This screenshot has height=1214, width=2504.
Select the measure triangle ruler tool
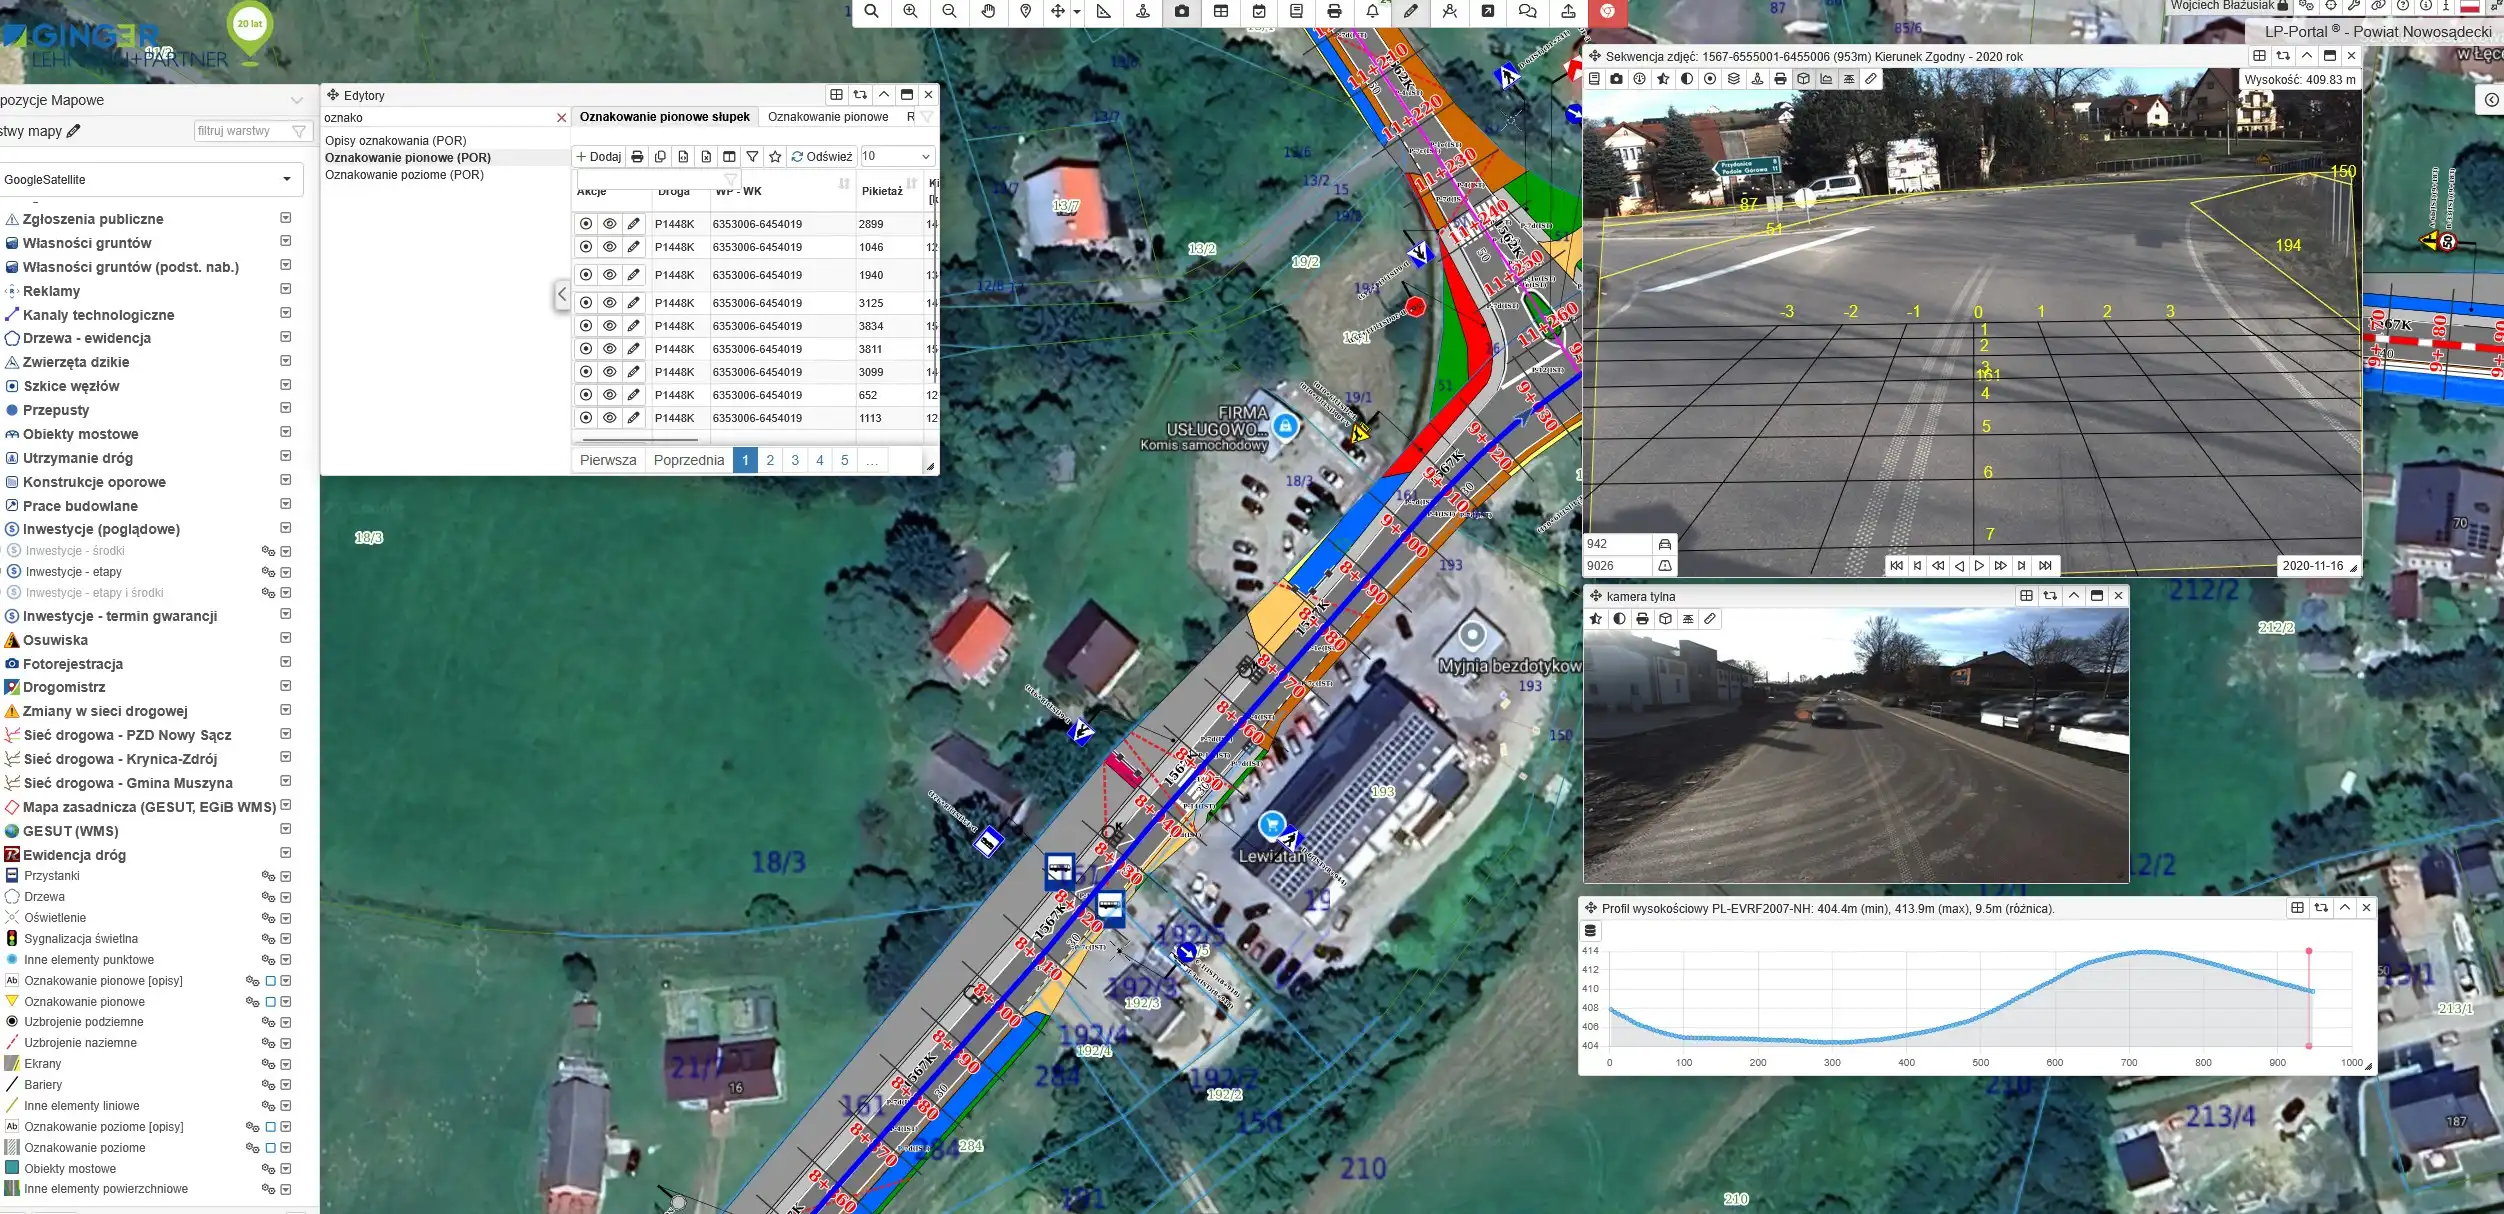tap(1104, 11)
